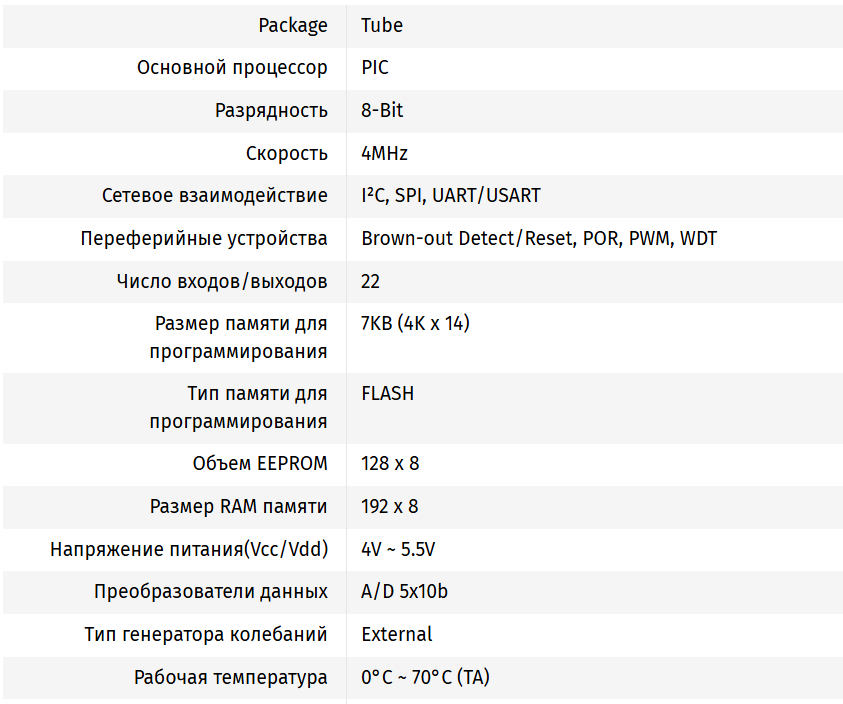The width and height of the screenshot is (843, 704).
Task: Select the "FLASH" memory type value
Action: coord(387,393)
